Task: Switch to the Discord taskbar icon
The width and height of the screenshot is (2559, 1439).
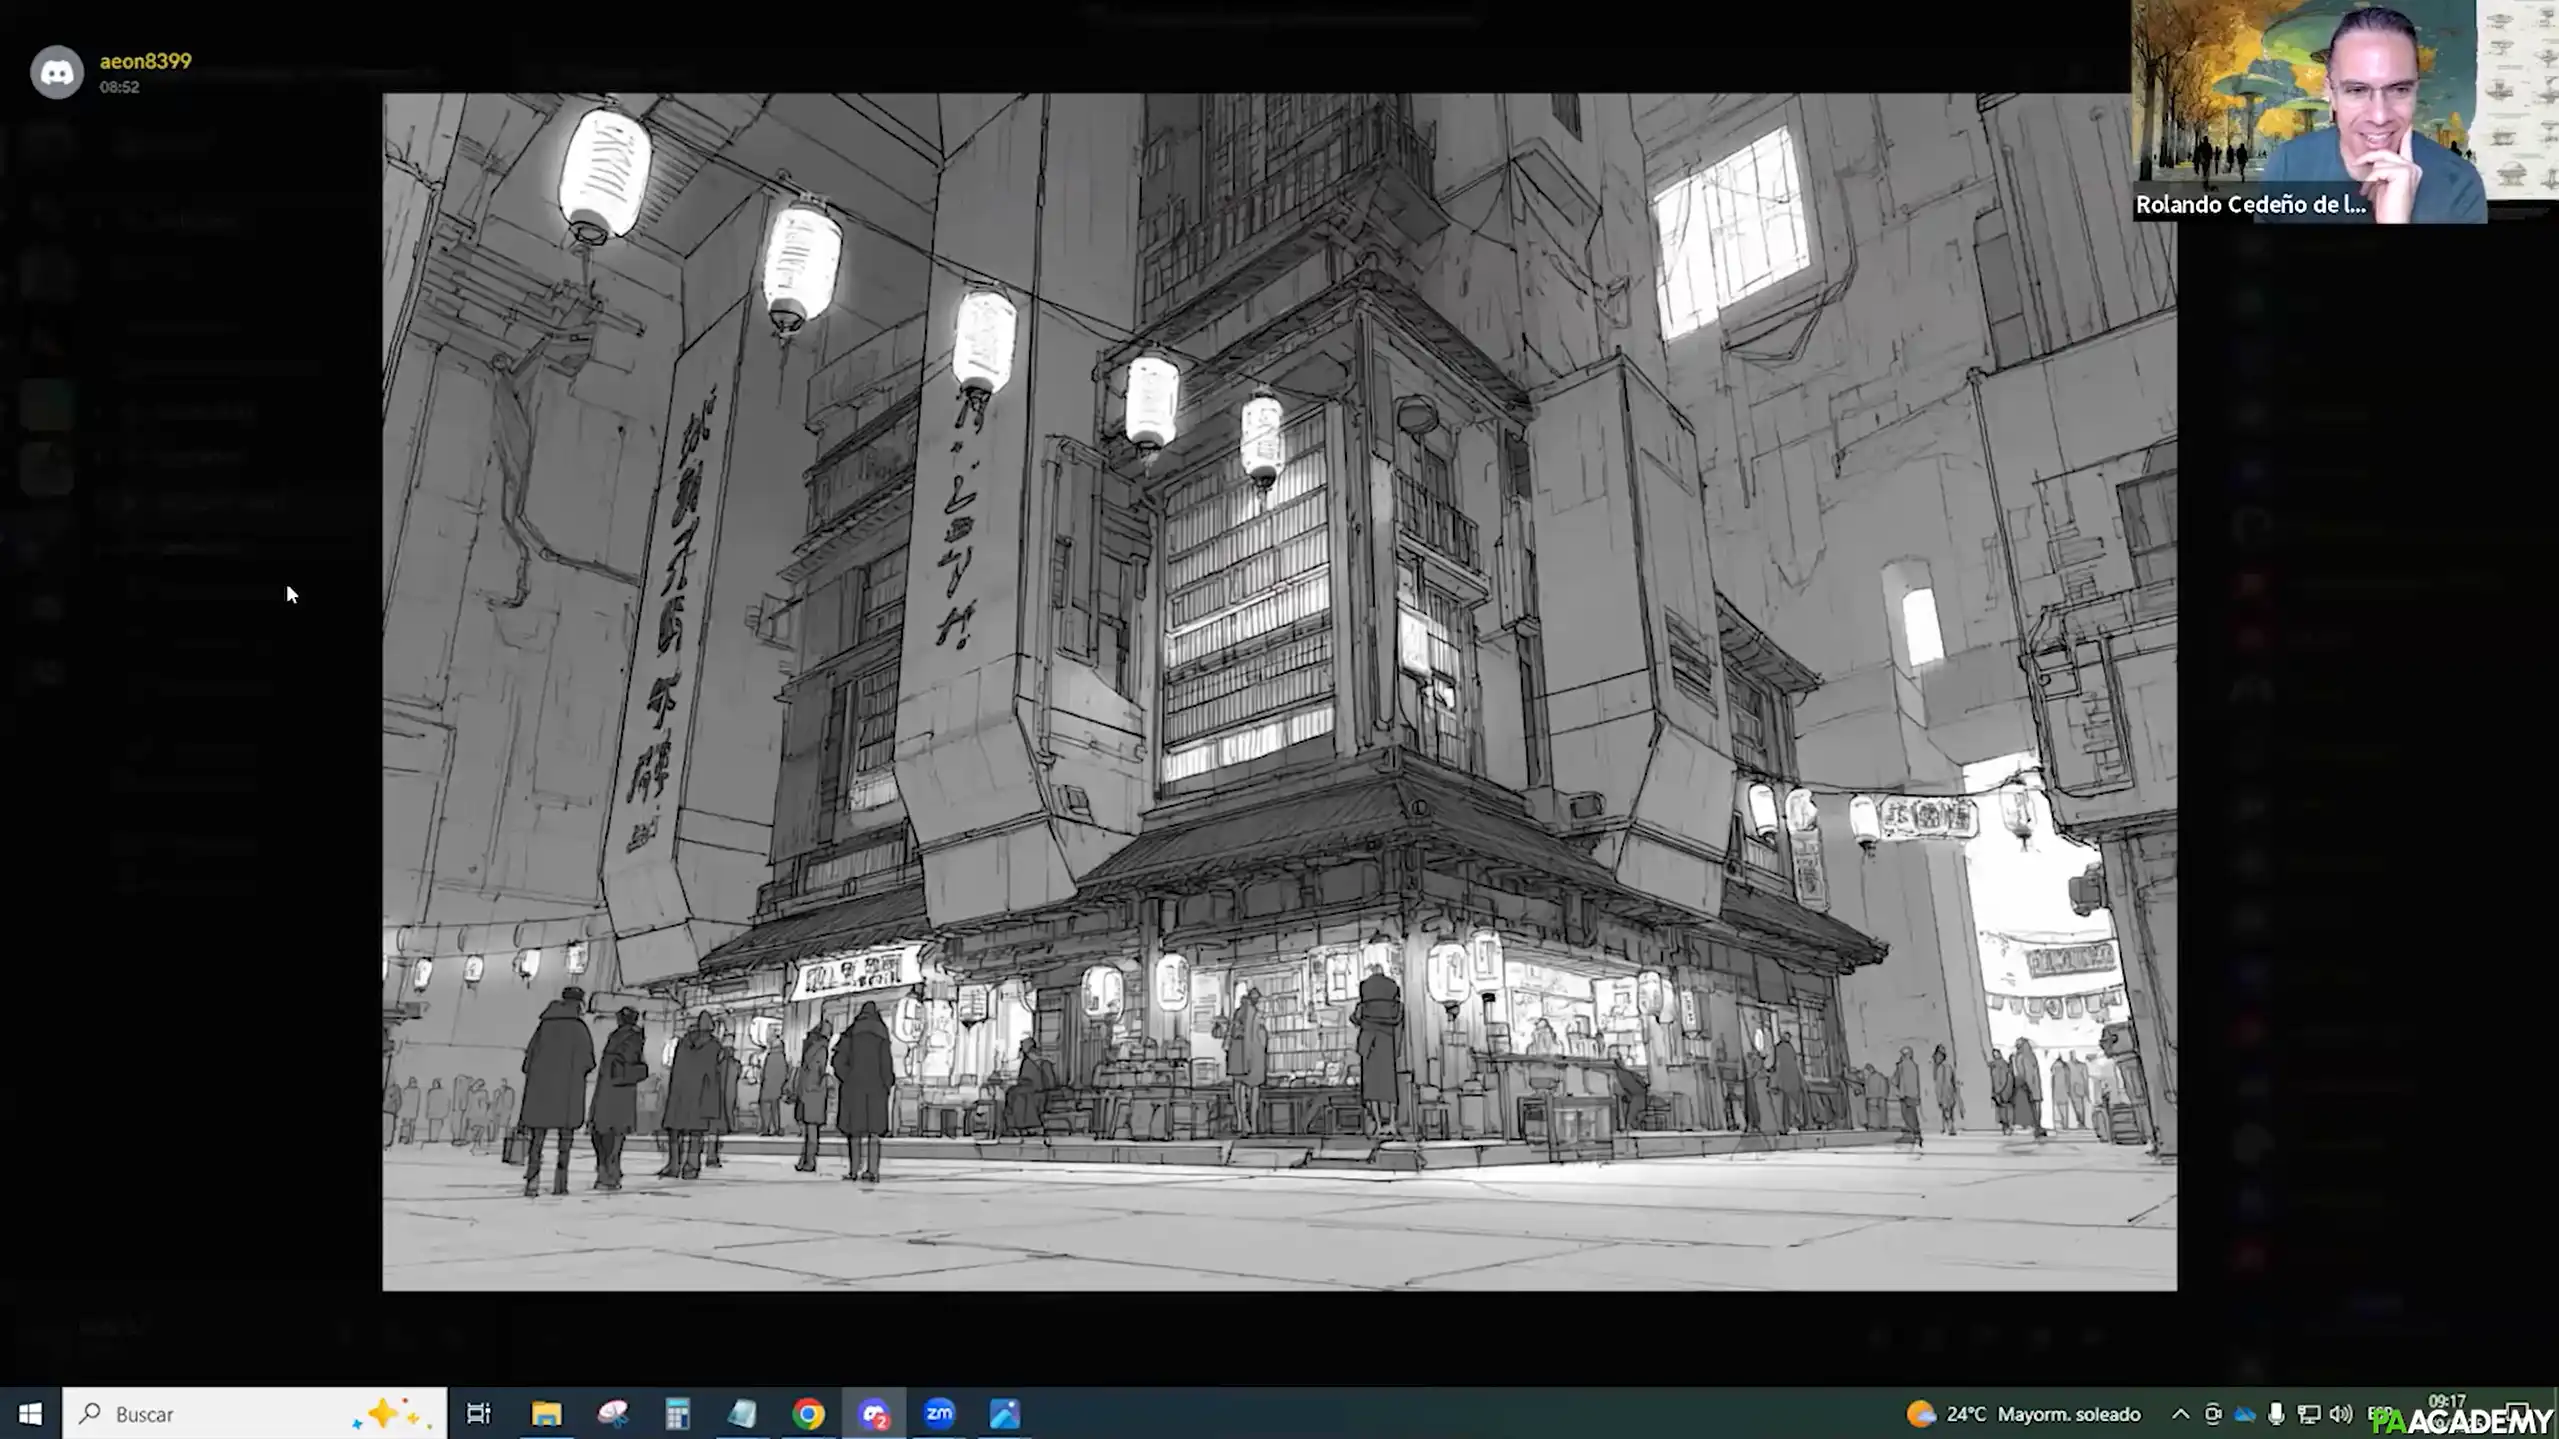Action: click(874, 1414)
